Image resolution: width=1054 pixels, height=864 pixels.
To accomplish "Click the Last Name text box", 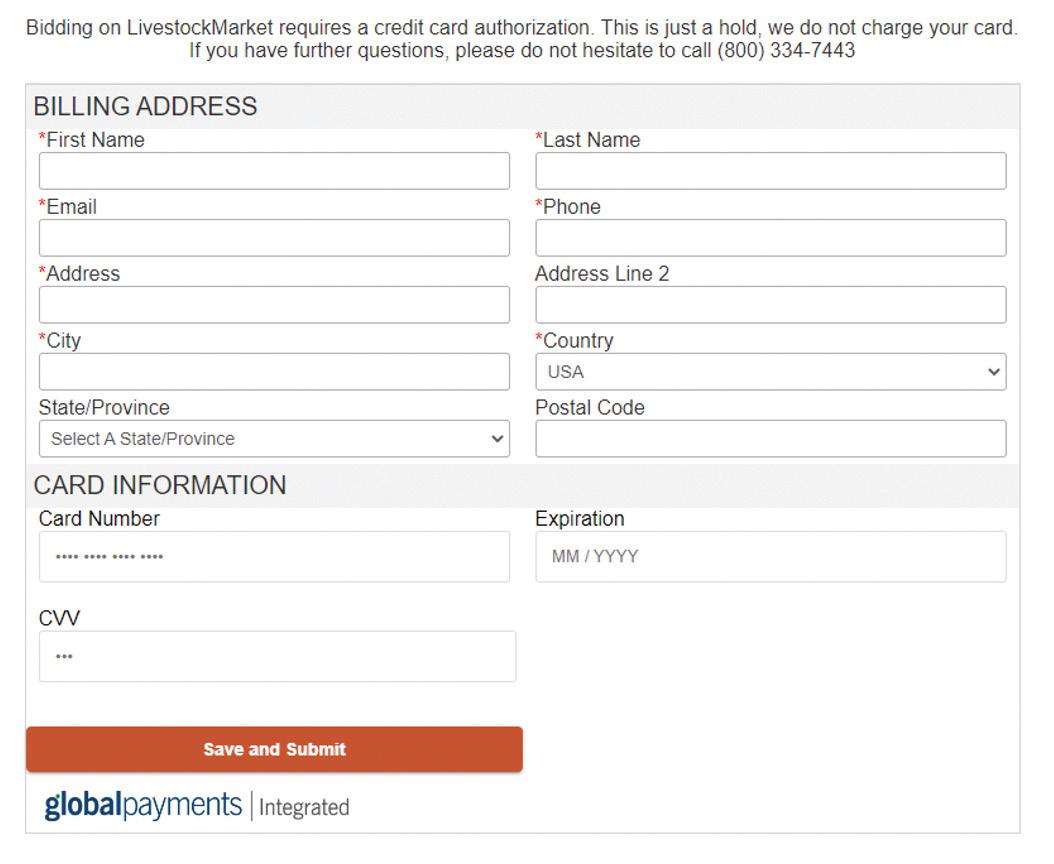I will click(x=770, y=171).
